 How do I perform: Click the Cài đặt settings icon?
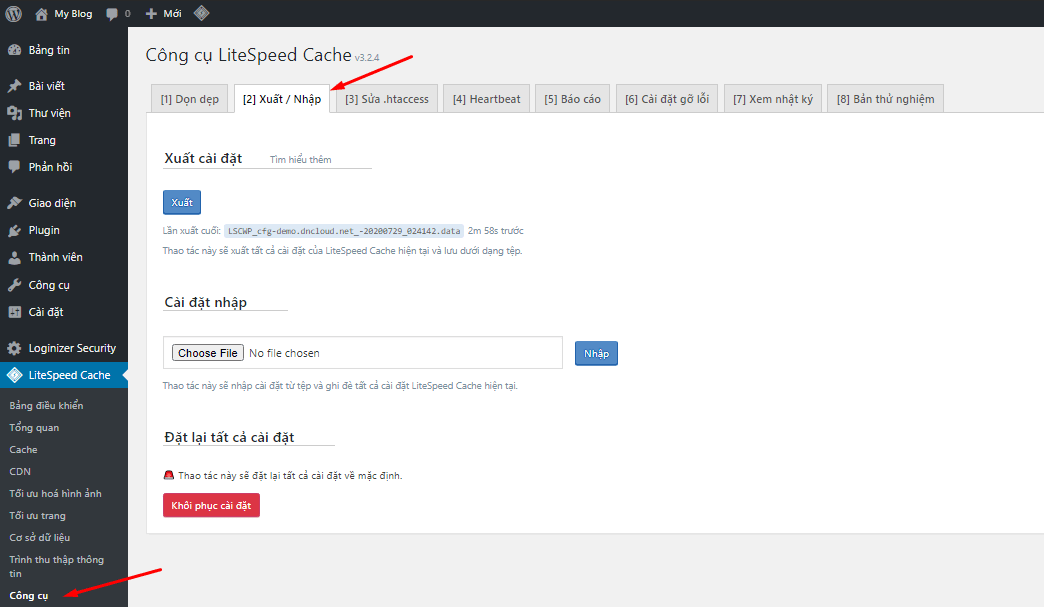(14, 312)
